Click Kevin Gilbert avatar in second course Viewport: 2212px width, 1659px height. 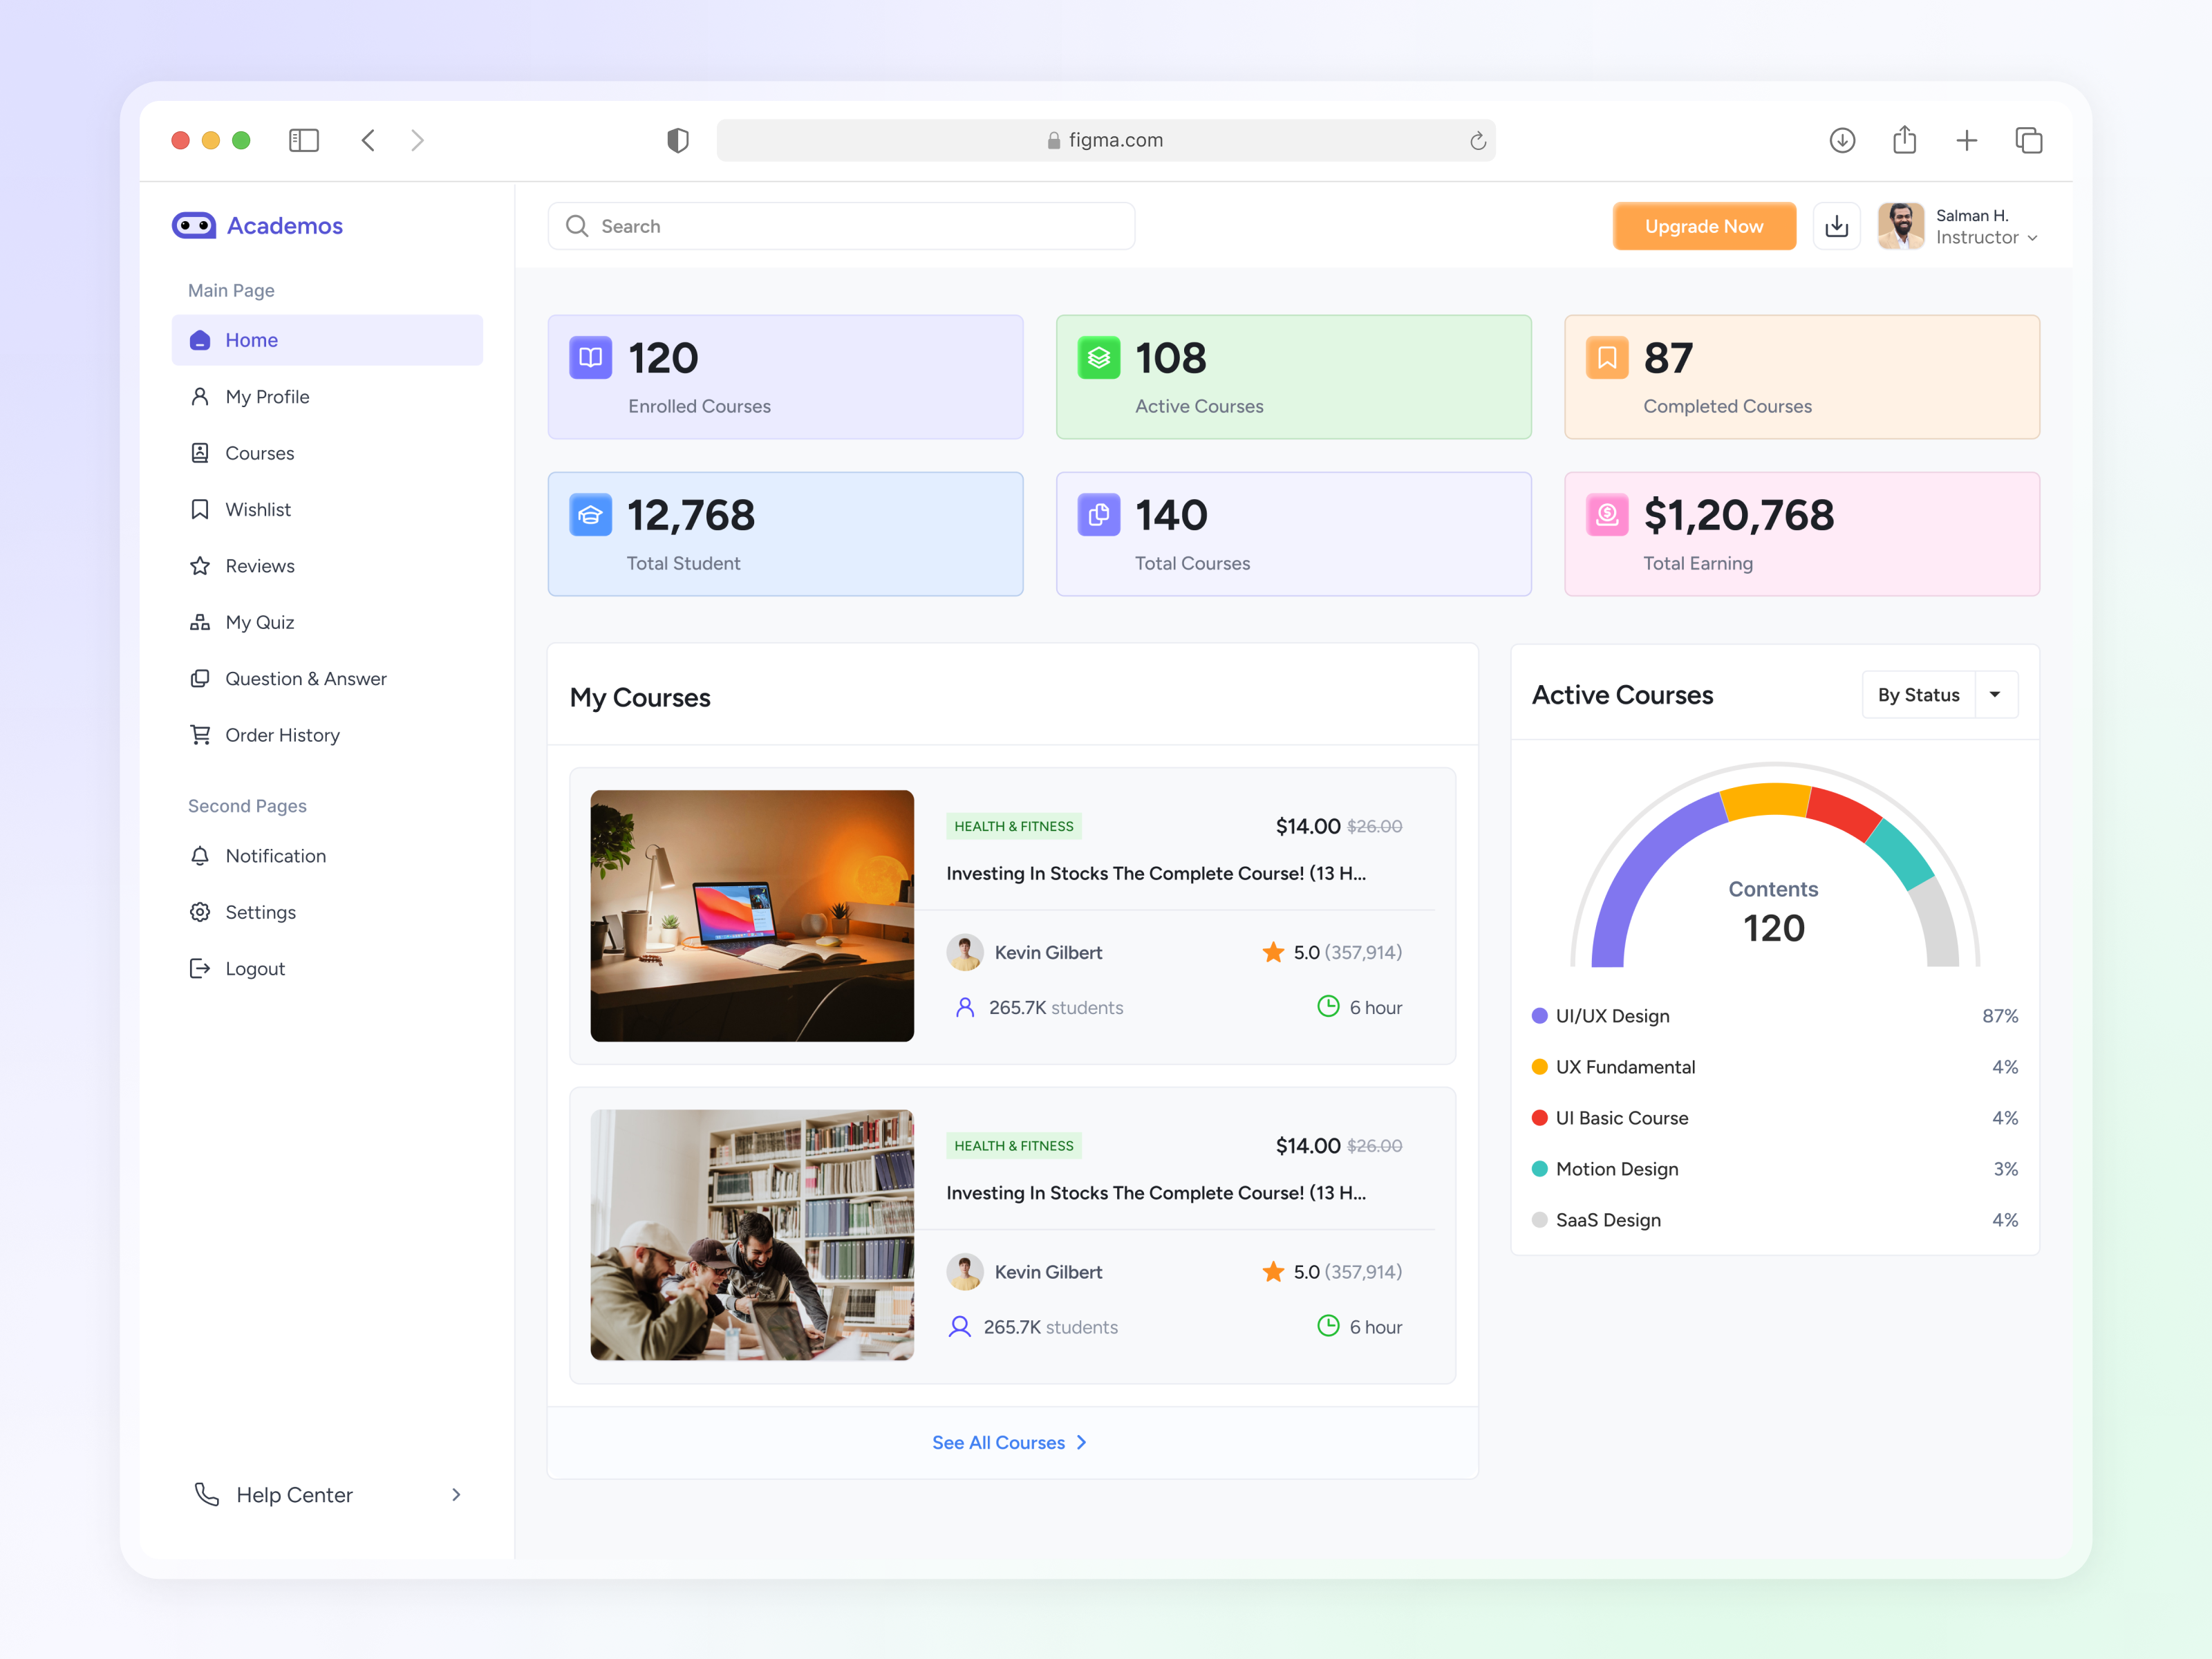[x=965, y=1272]
